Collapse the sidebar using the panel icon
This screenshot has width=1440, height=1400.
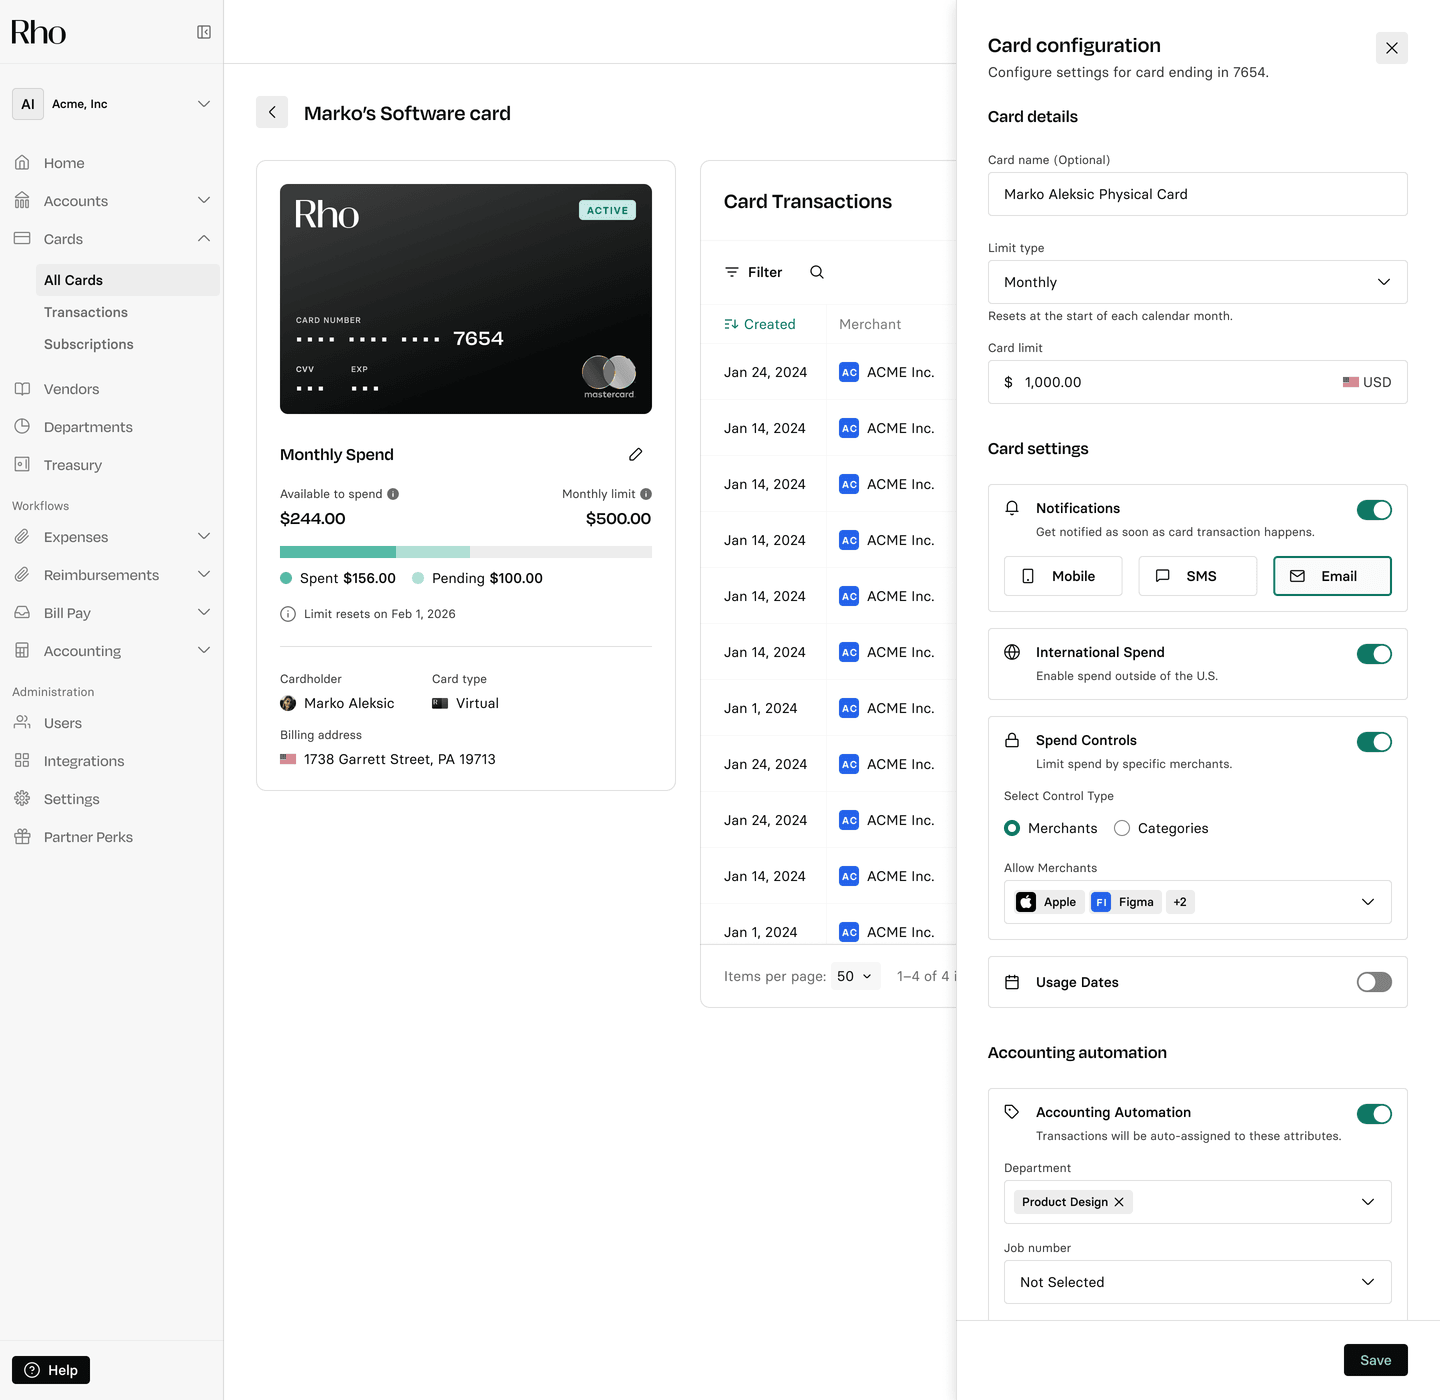pyautogui.click(x=204, y=32)
